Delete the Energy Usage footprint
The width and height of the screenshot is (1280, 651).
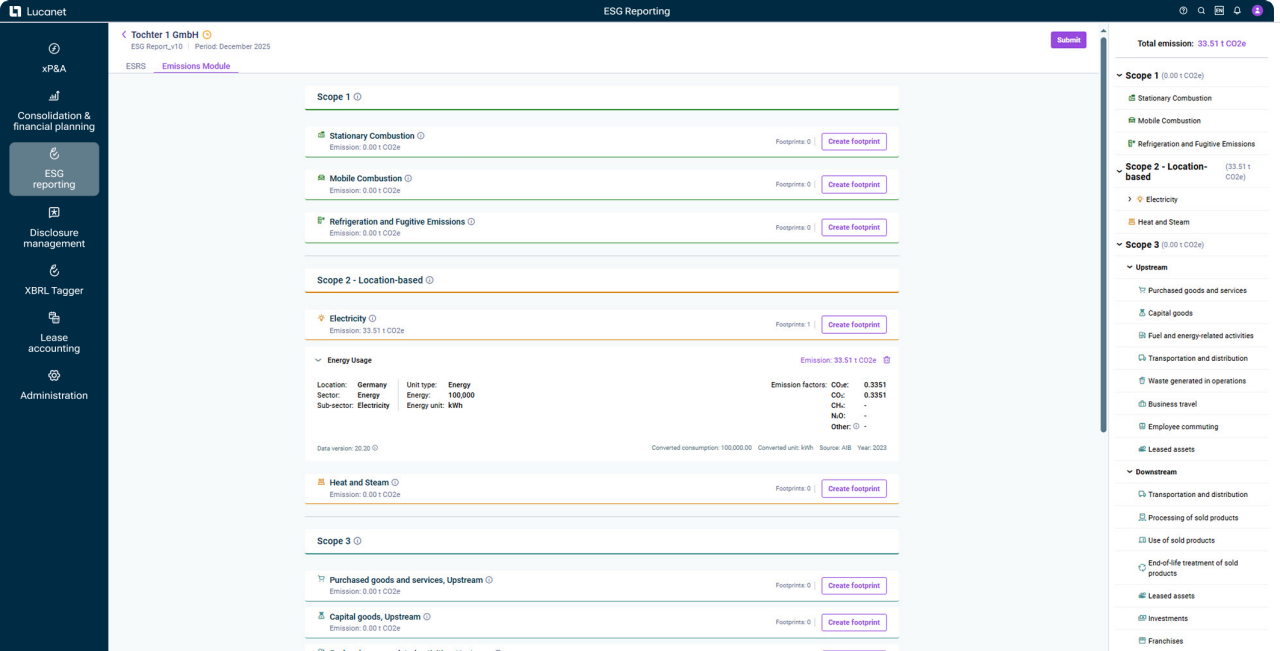click(x=886, y=360)
